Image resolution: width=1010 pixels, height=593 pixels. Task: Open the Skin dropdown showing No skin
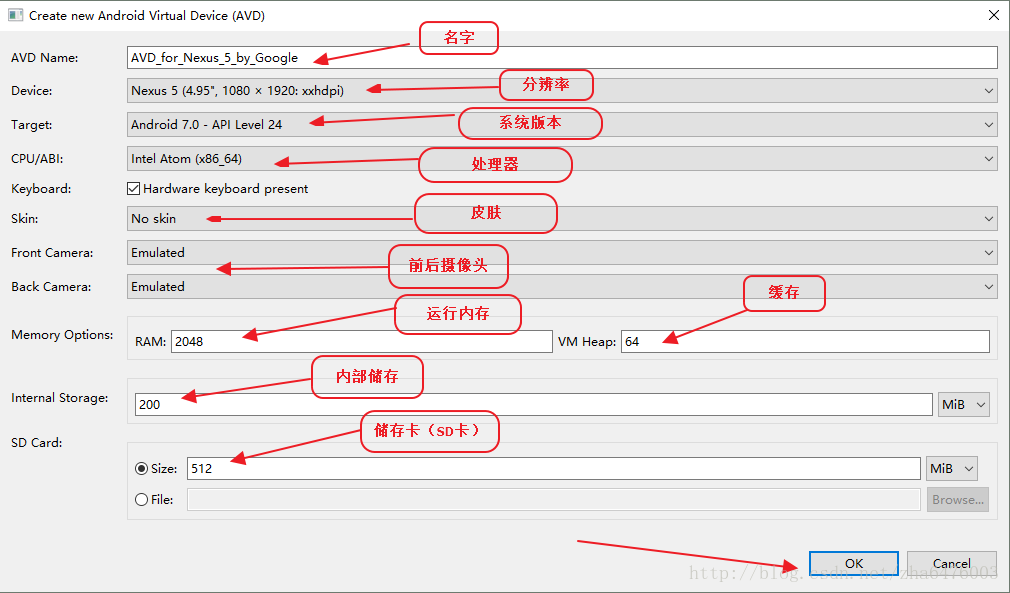(x=562, y=218)
